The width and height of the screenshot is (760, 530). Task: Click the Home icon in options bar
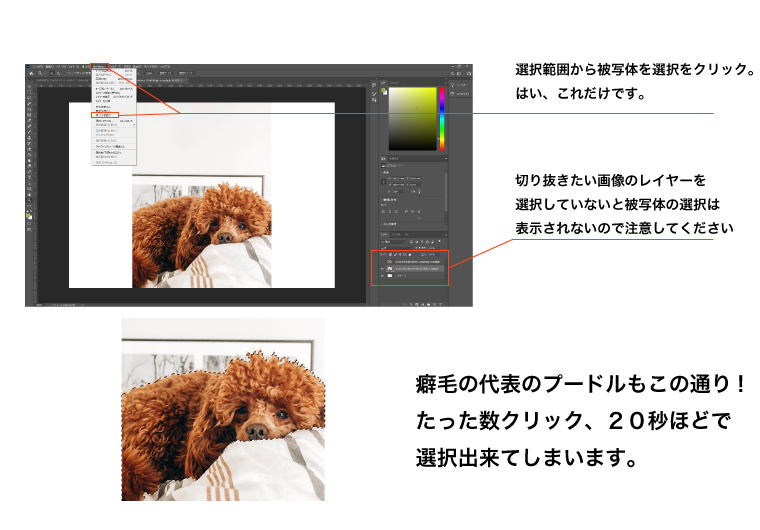pos(32,73)
